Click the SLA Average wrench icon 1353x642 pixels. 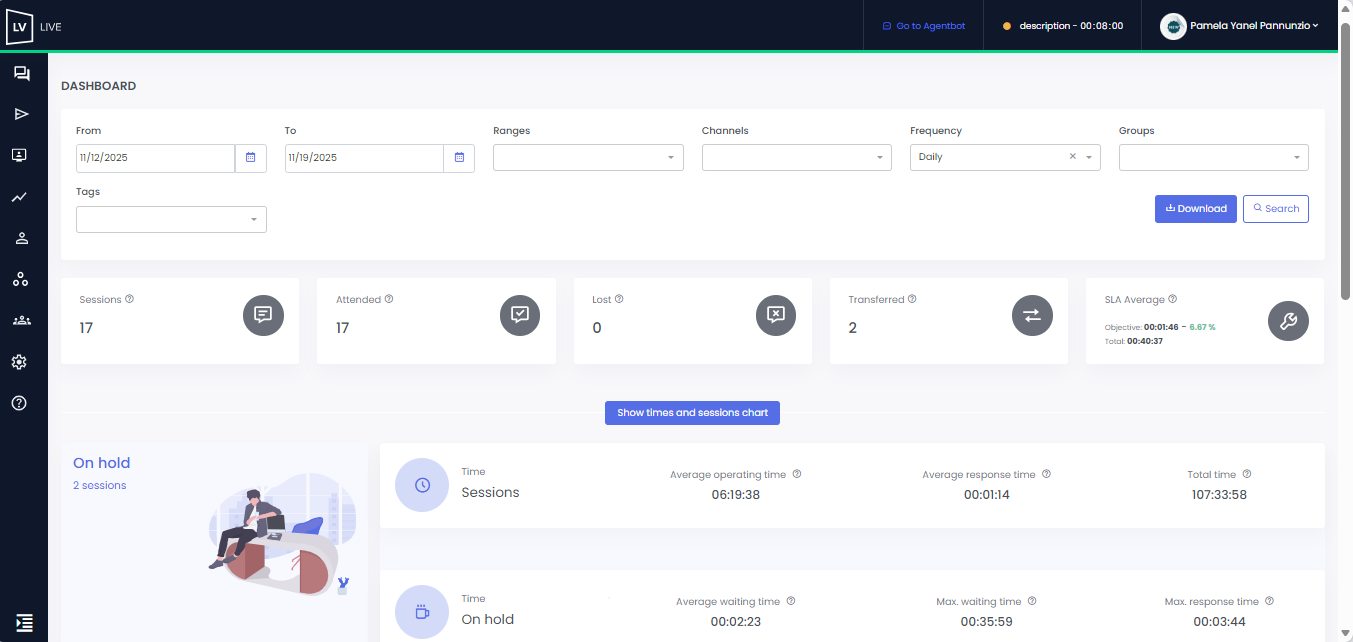coord(1288,321)
